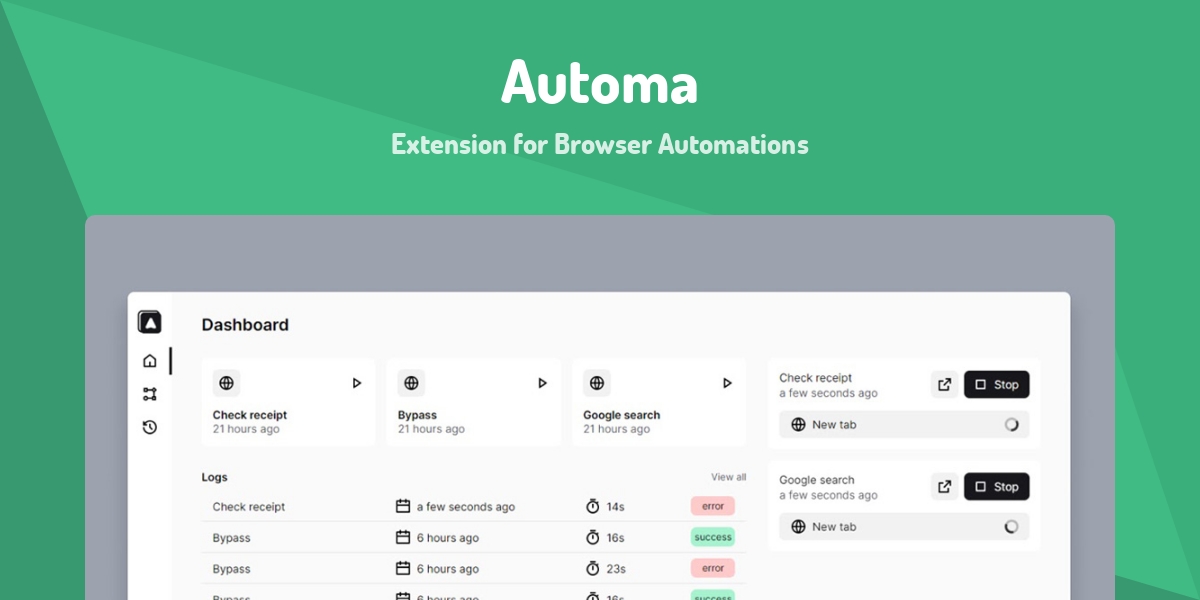Click globe icon on Bypass card
The image size is (1200, 600).
pos(411,383)
